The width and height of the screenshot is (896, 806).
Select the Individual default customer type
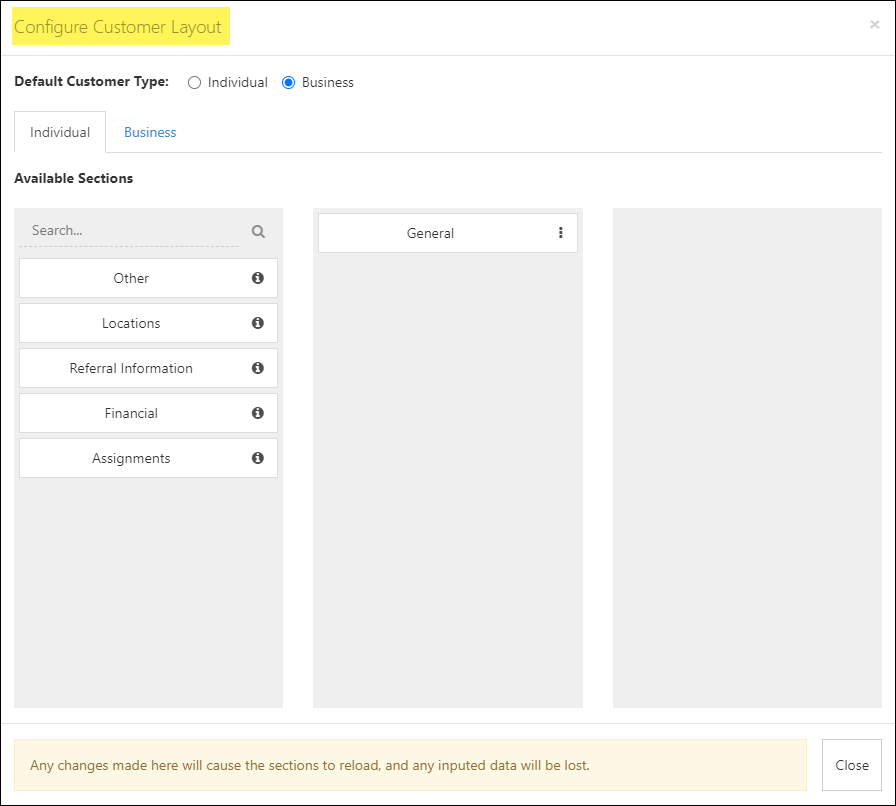[194, 83]
